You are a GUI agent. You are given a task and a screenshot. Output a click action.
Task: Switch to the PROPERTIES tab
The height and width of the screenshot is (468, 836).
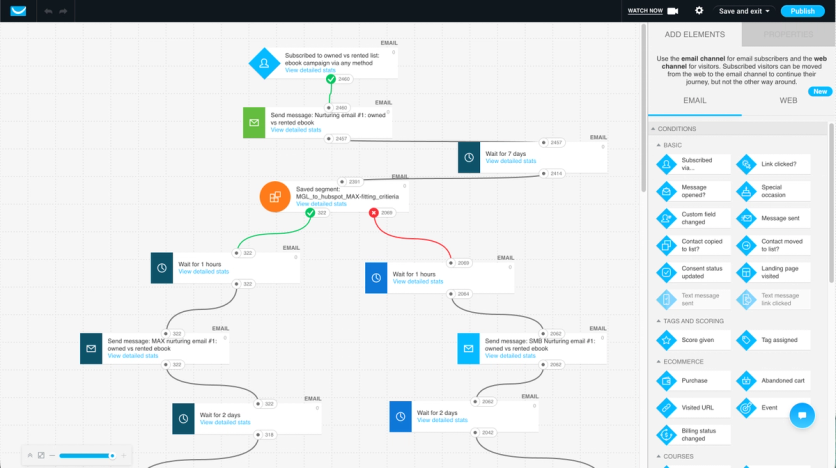point(788,35)
